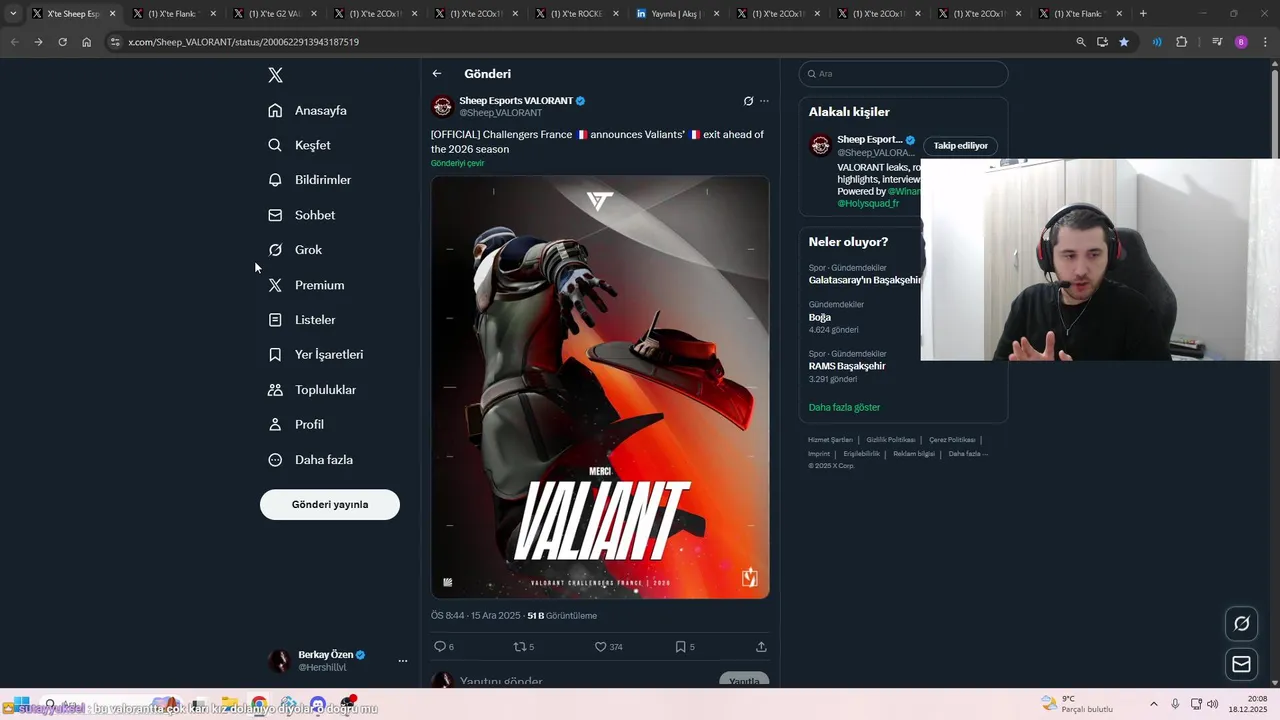Click the zoom magnifier icon in address bar
Screen dimensions: 1280x720
click(1080, 42)
